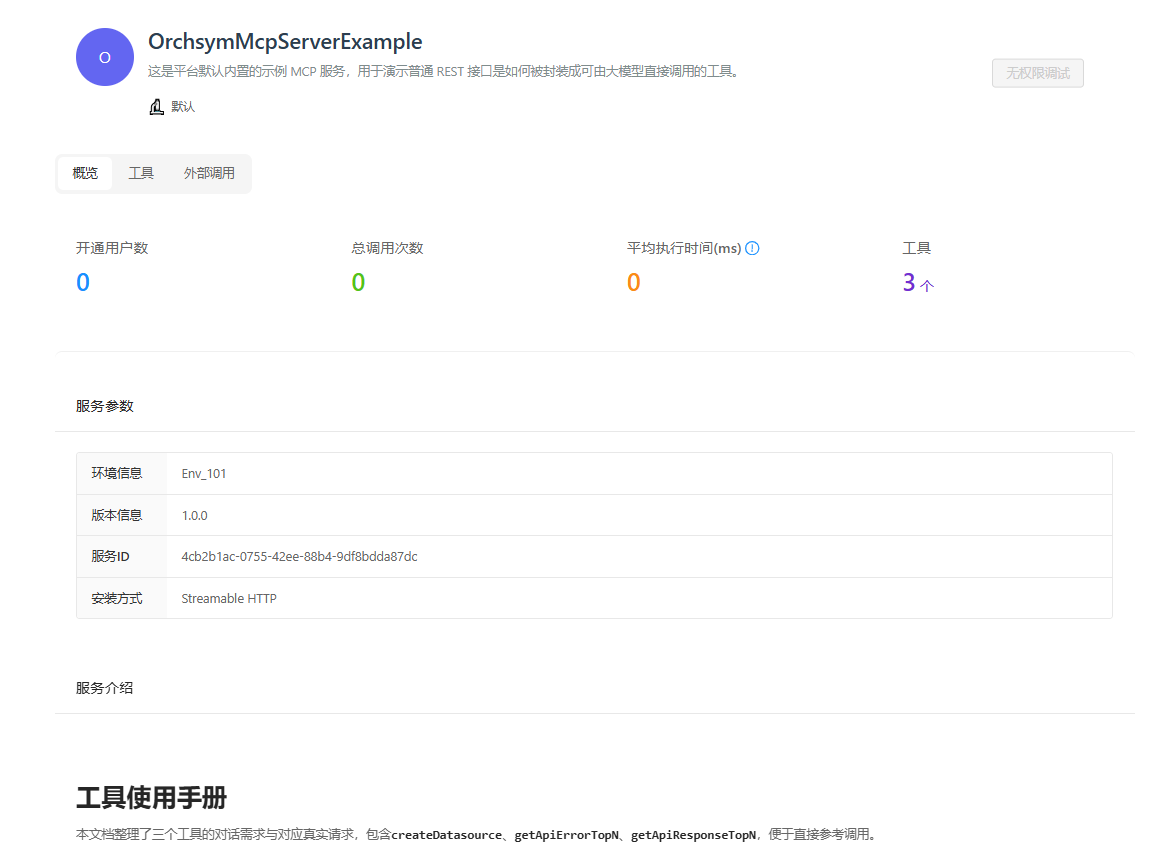Click the purple tool count "3 个"
Viewport: 1153px width, 856px height.
(x=917, y=284)
